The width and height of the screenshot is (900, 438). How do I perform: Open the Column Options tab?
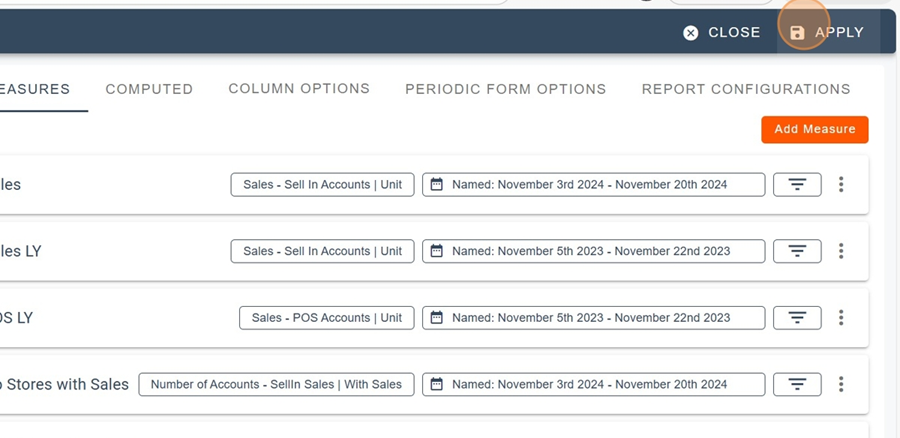tap(299, 89)
